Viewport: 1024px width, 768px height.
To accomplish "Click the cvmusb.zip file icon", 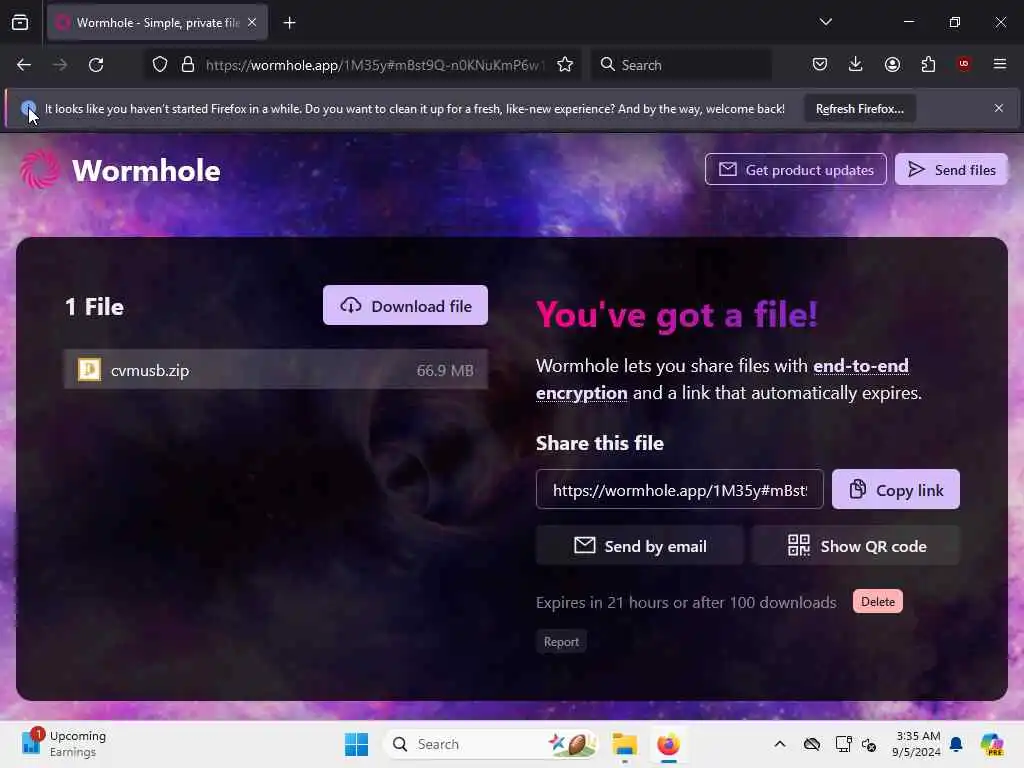I will click(x=89, y=370).
